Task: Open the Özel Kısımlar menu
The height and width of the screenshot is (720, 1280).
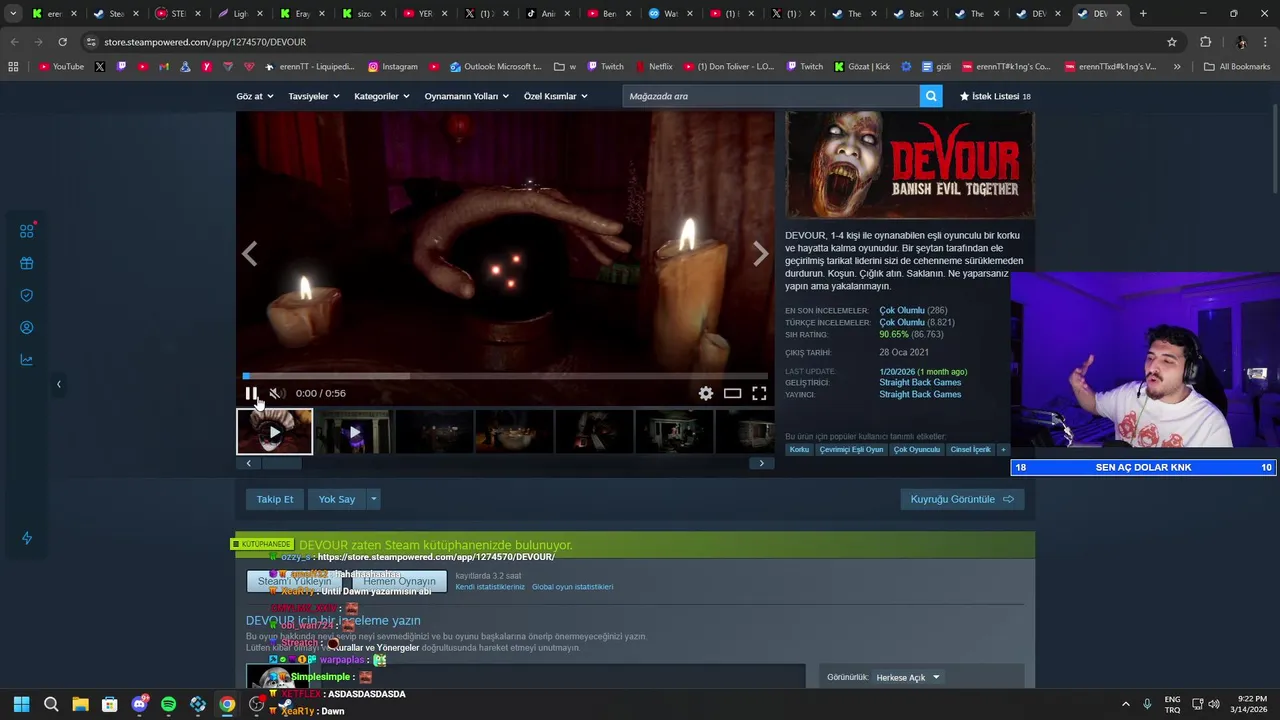Action: (x=555, y=96)
